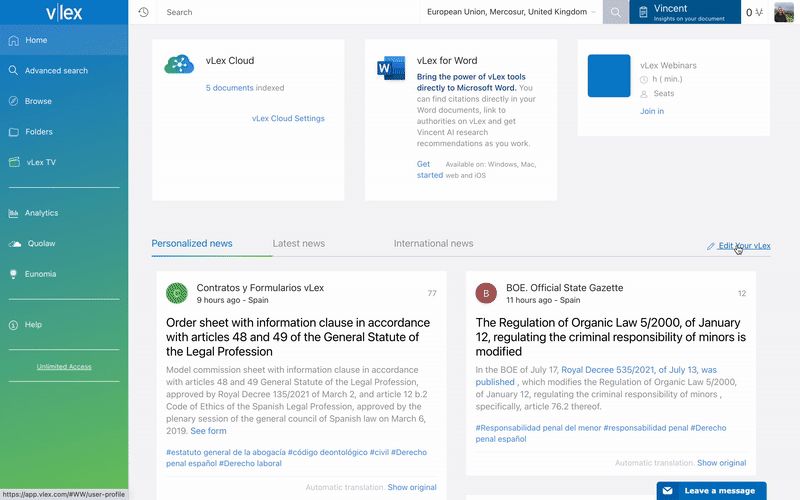Click the Unlimited Access link
800x500 pixels.
(64, 366)
